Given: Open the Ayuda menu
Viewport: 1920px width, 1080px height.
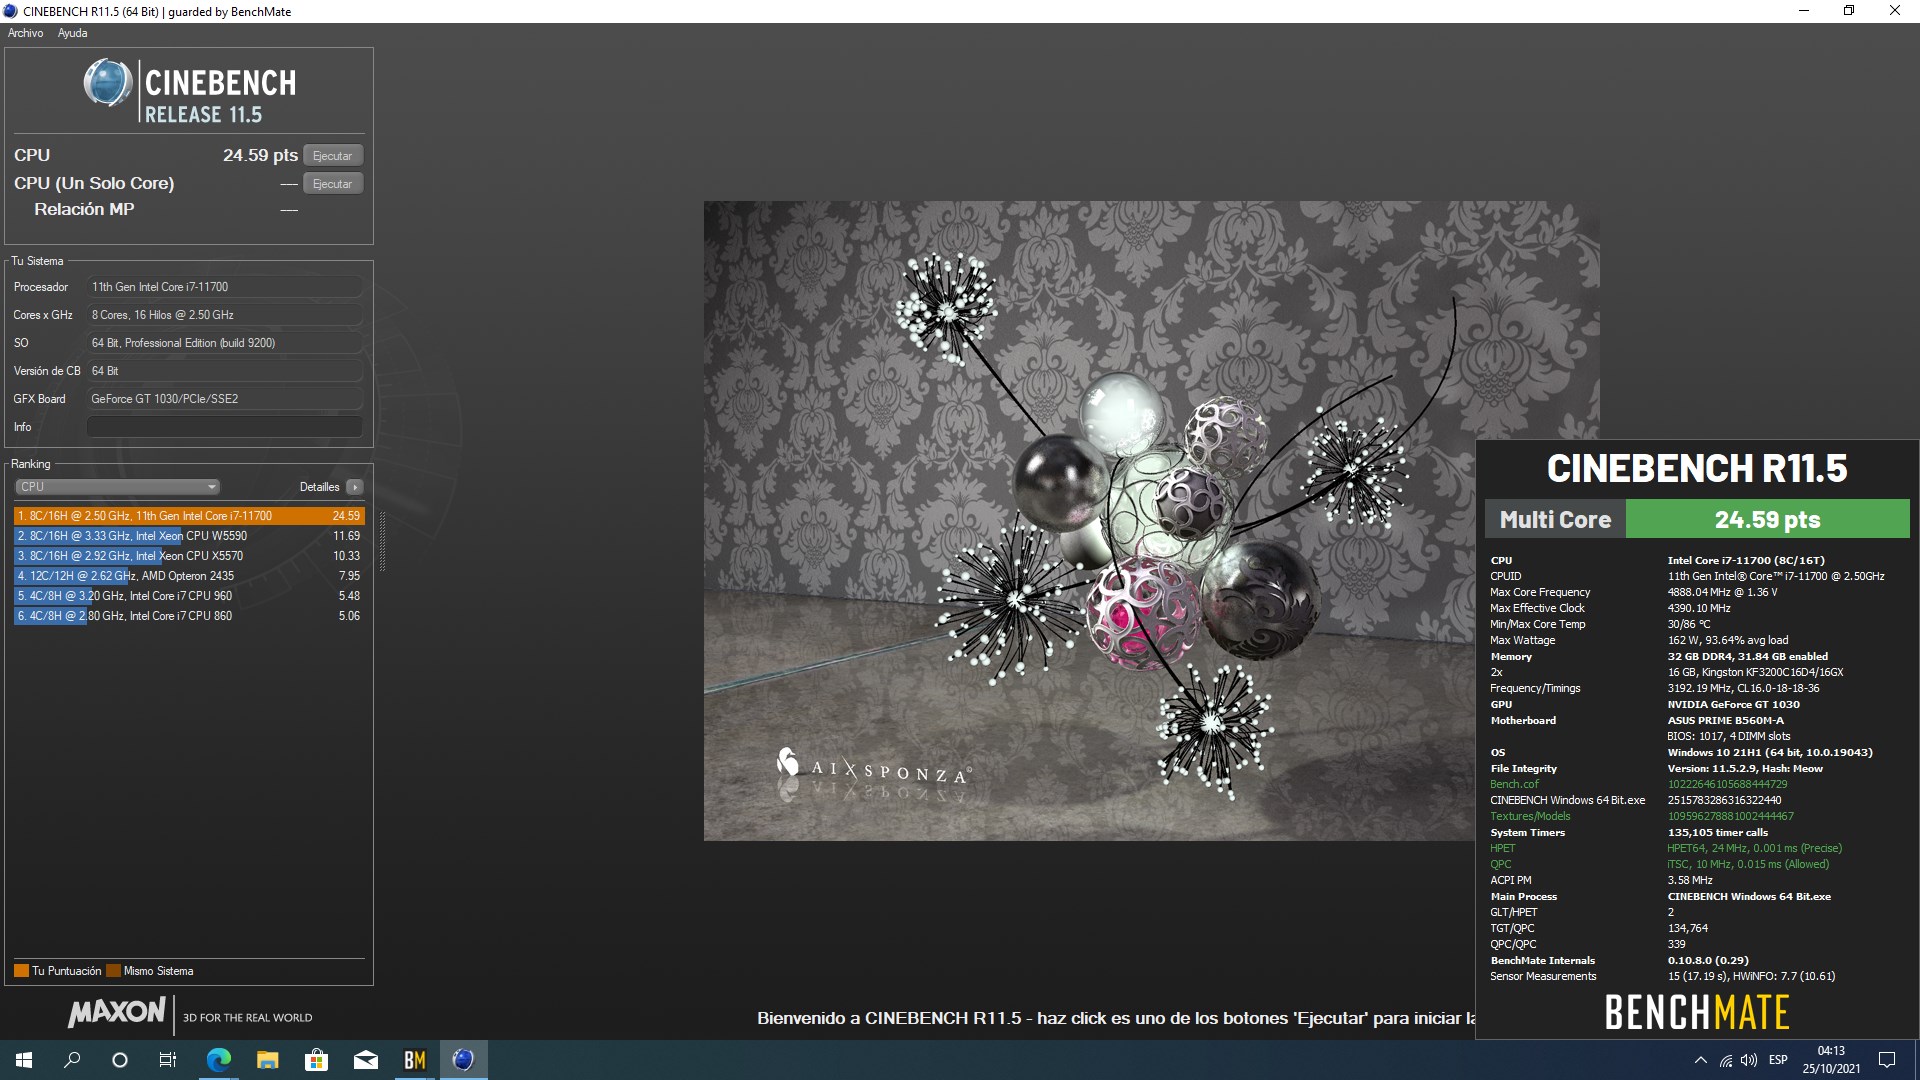Looking at the screenshot, I should 72,33.
